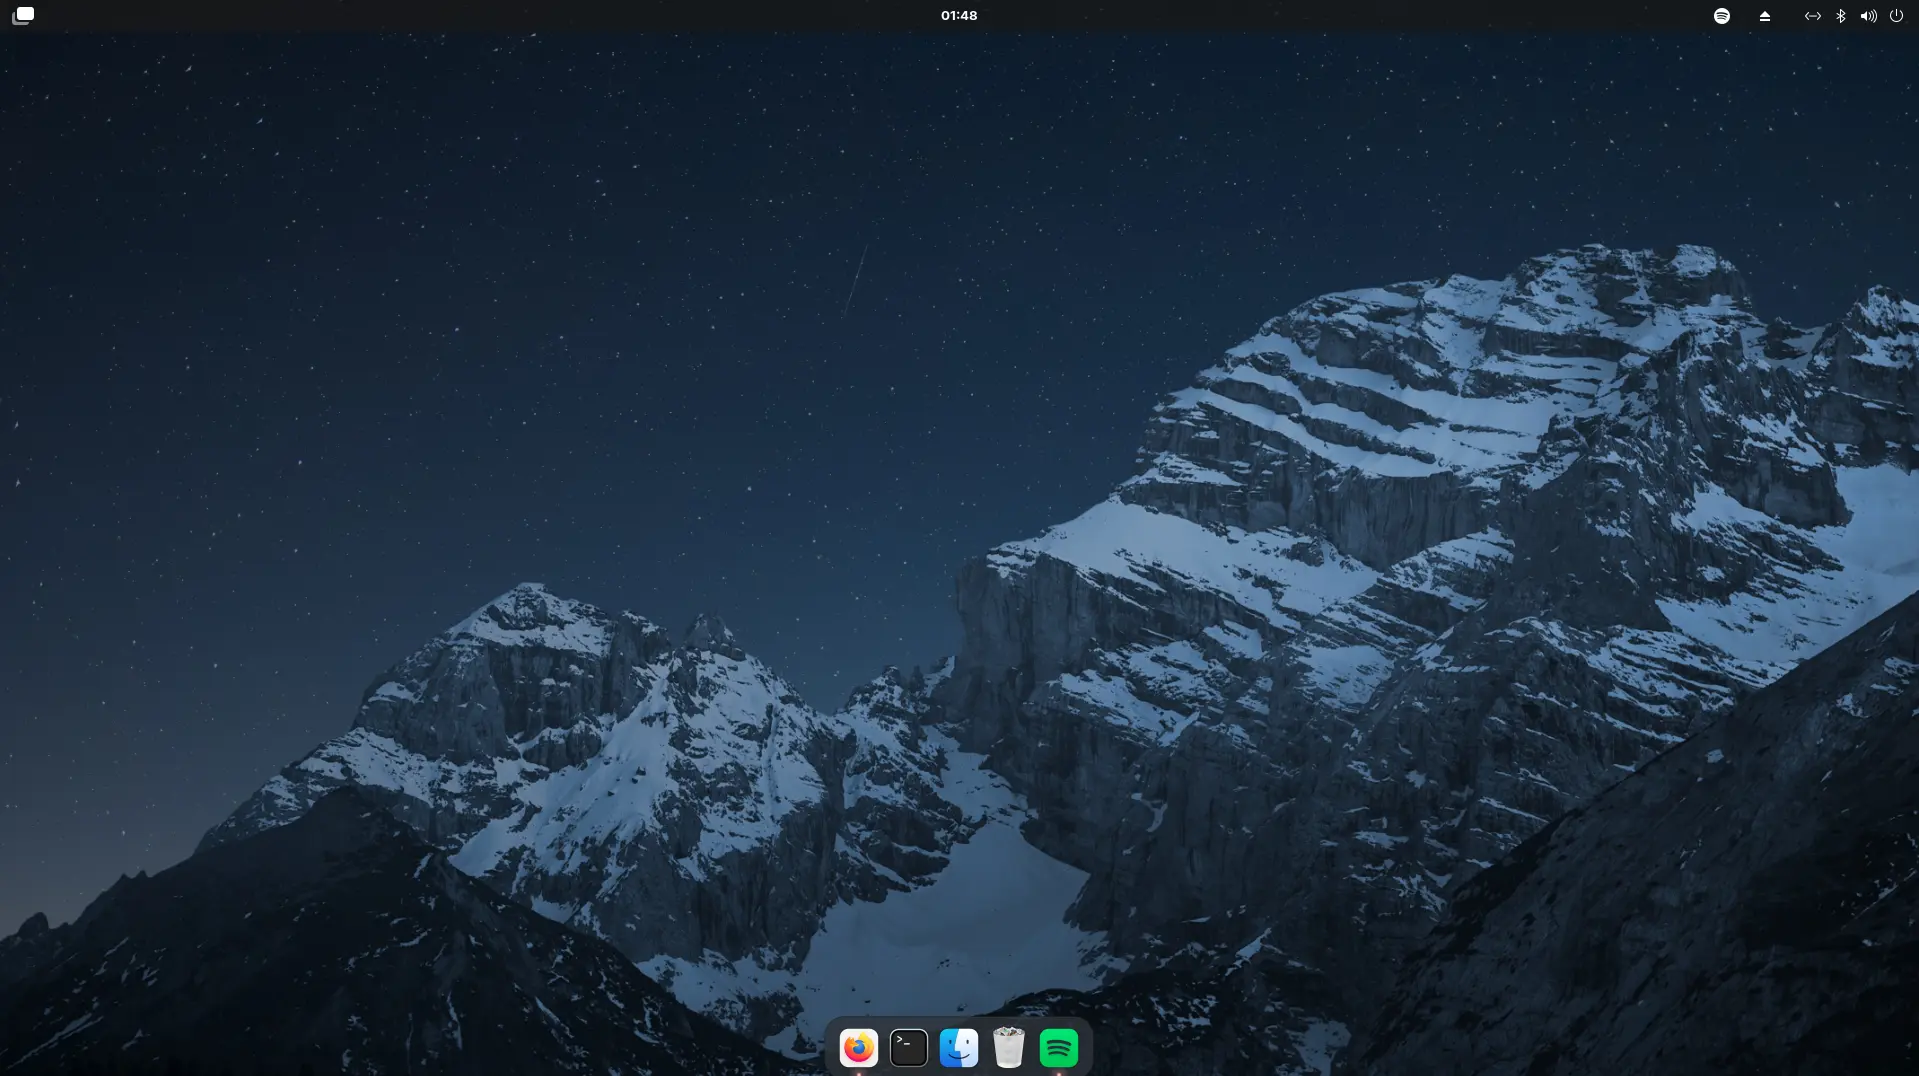Open the power menu icon

[1896, 16]
